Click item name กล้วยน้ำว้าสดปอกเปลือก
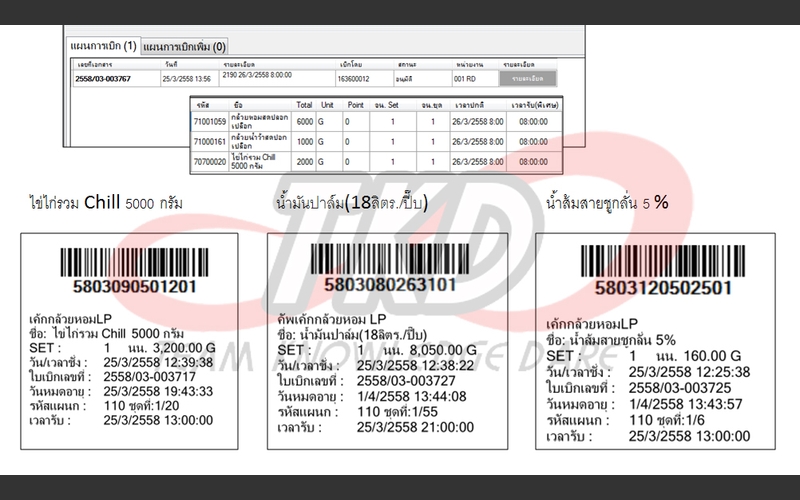 259,141
